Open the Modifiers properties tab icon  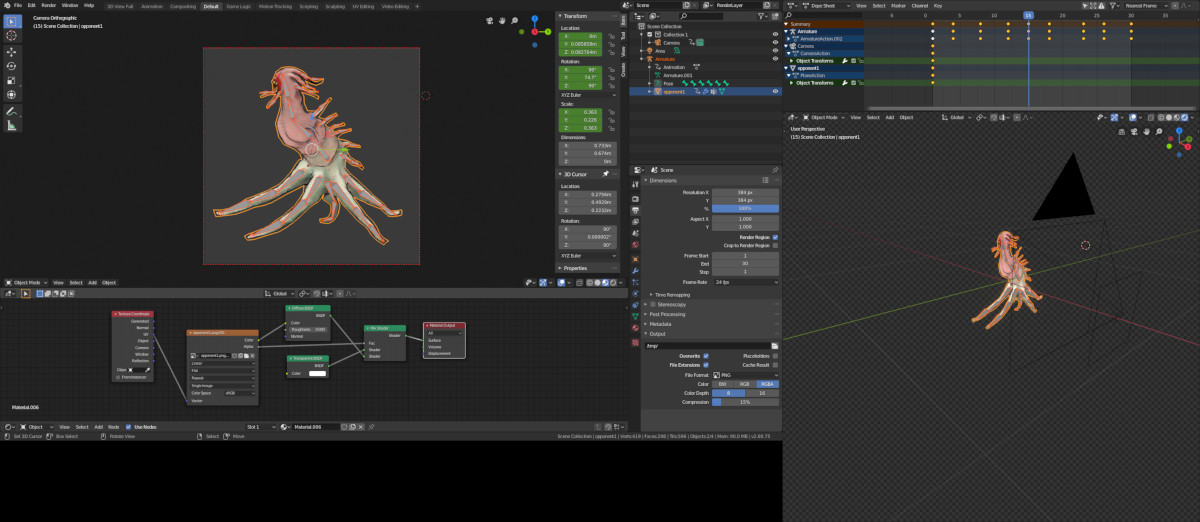click(636, 270)
